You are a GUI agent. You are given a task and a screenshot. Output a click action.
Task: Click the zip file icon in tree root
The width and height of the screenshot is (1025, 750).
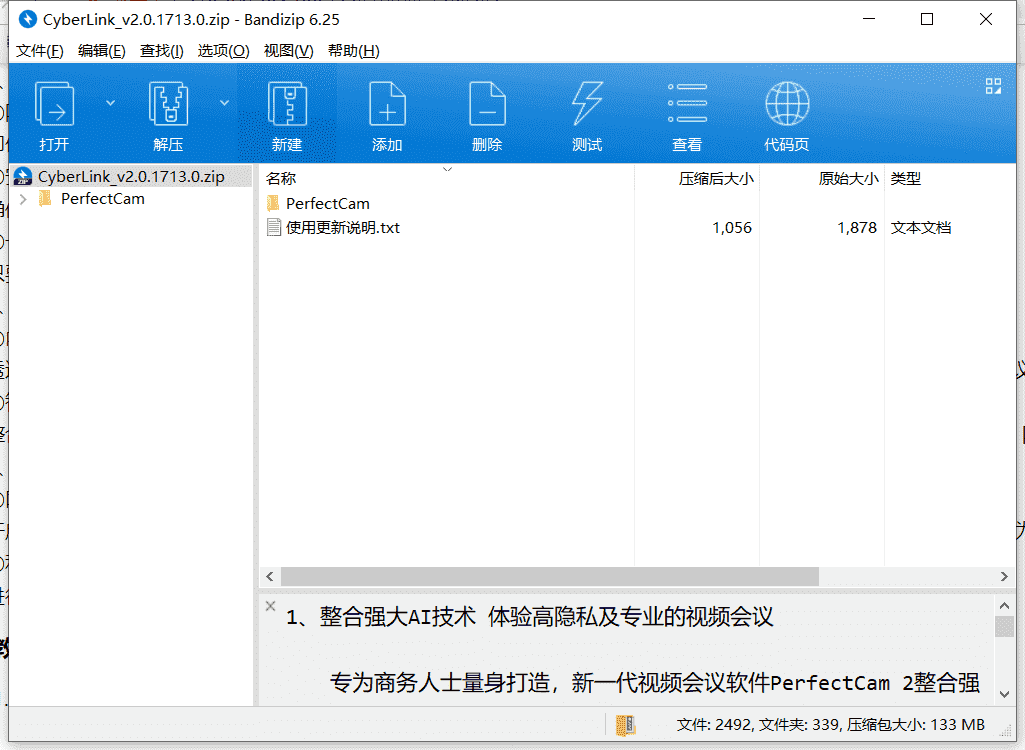(x=23, y=177)
